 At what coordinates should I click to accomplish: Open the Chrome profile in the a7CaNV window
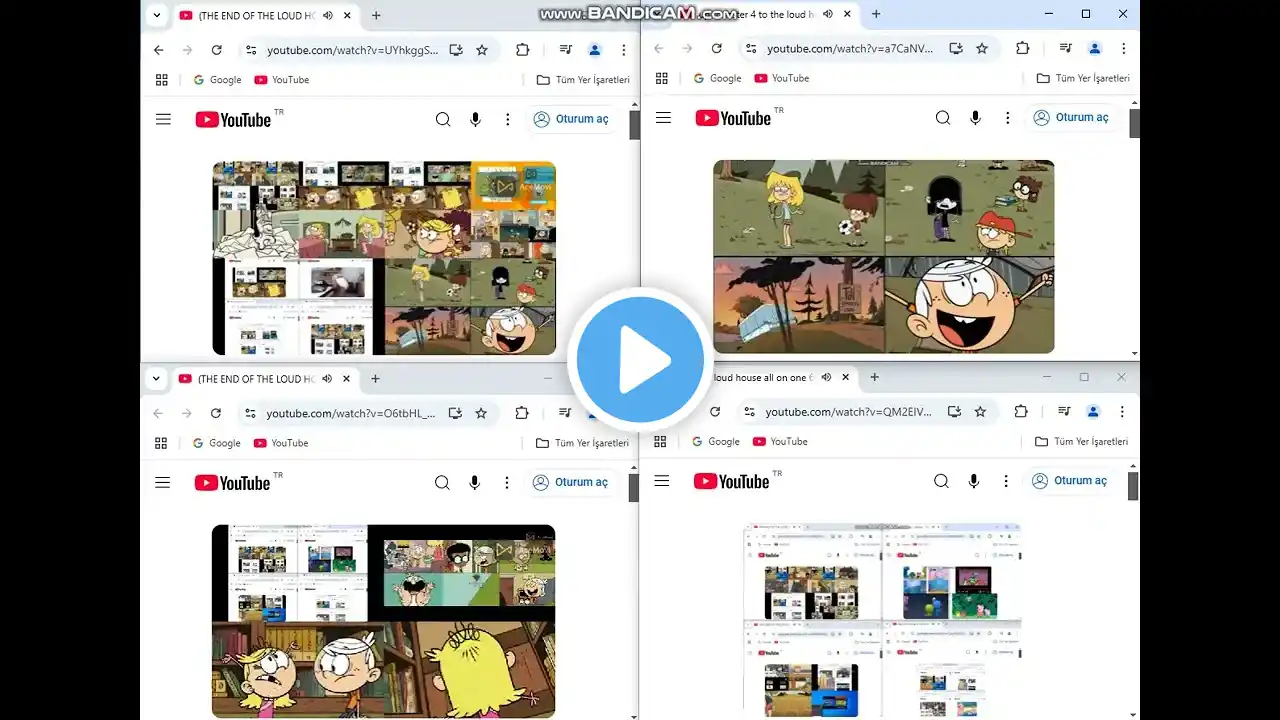(1094, 48)
